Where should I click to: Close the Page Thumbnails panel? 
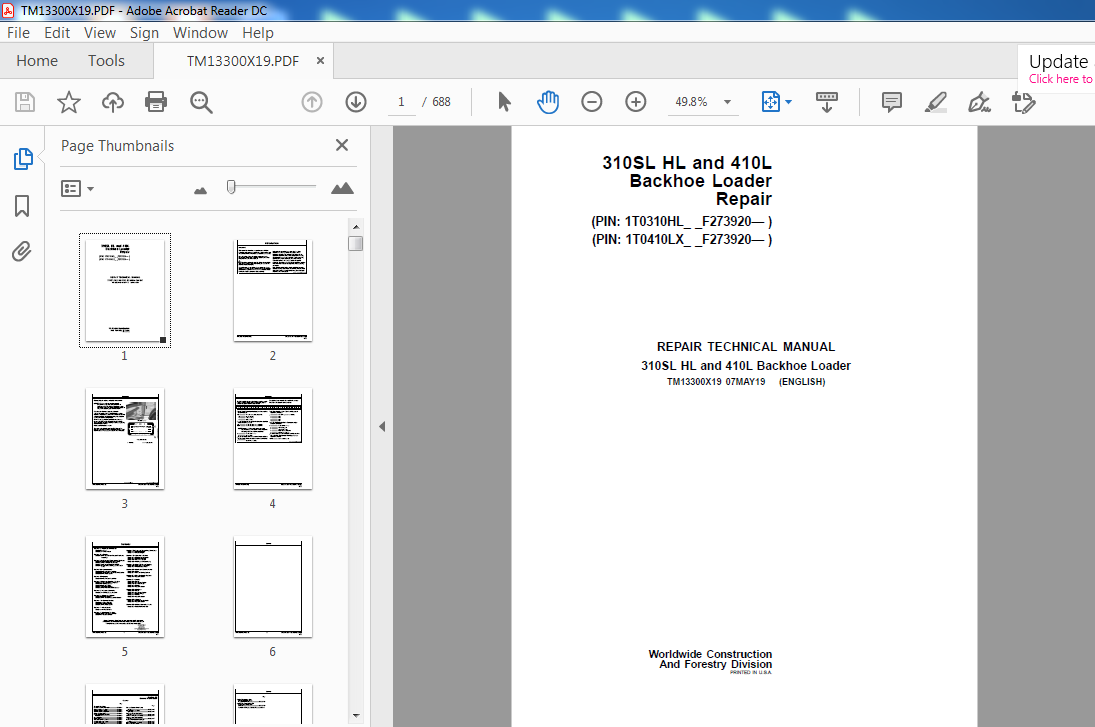tap(341, 145)
